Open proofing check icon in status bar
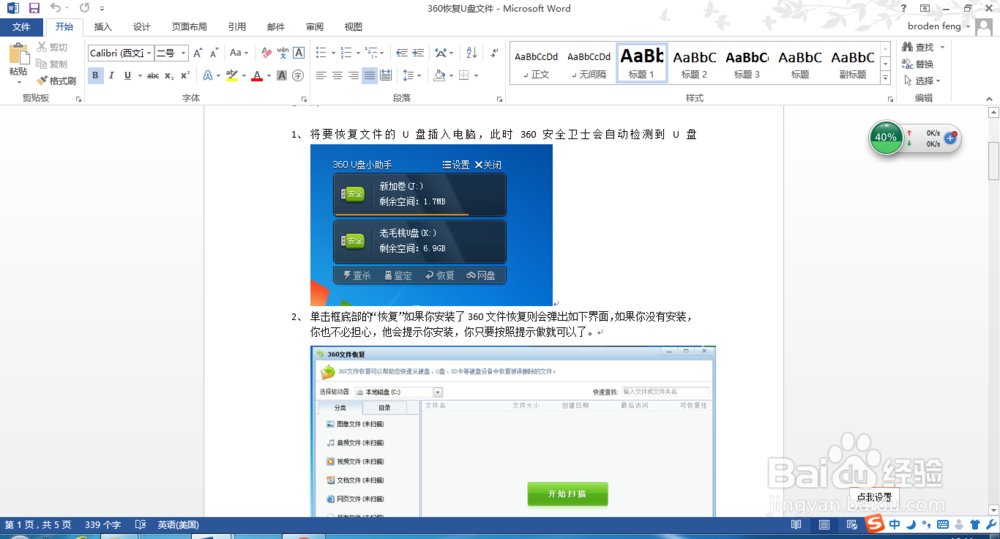This screenshot has height=539, width=1000. (140, 524)
